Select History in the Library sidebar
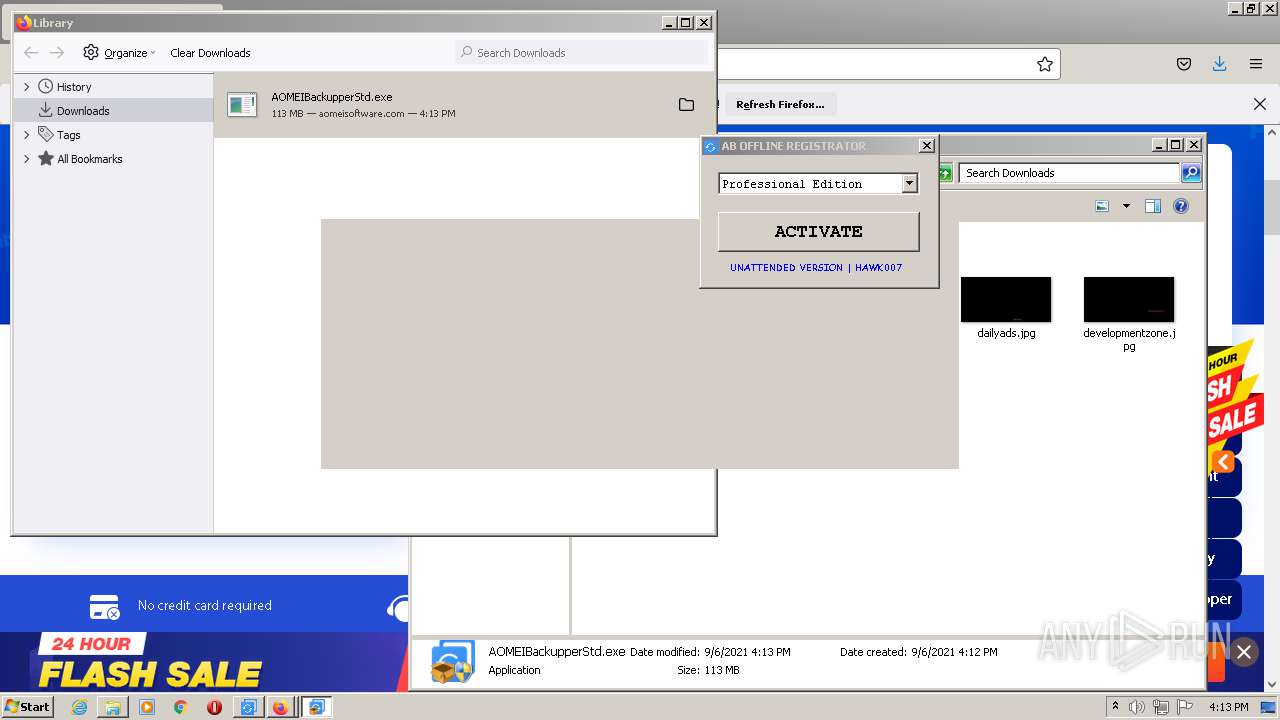The height and width of the screenshot is (720, 1280). click(74, 87)
